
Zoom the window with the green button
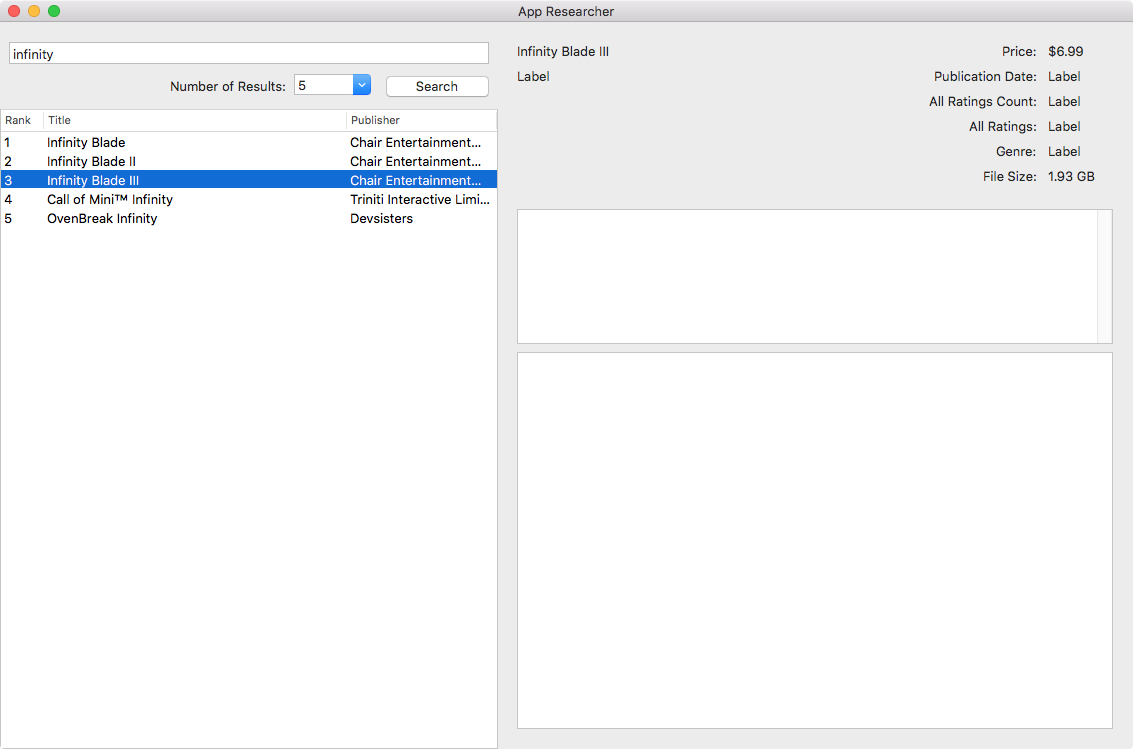(x=54, y=11)
